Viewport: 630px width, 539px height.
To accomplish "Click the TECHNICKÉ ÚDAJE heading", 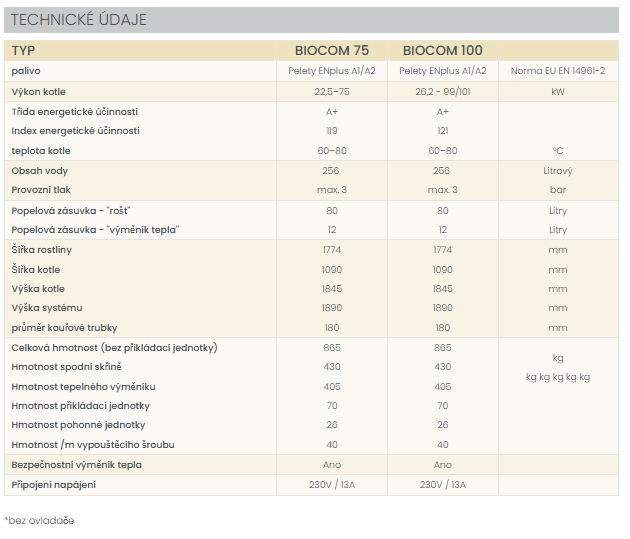I will (x=79, y=20).
